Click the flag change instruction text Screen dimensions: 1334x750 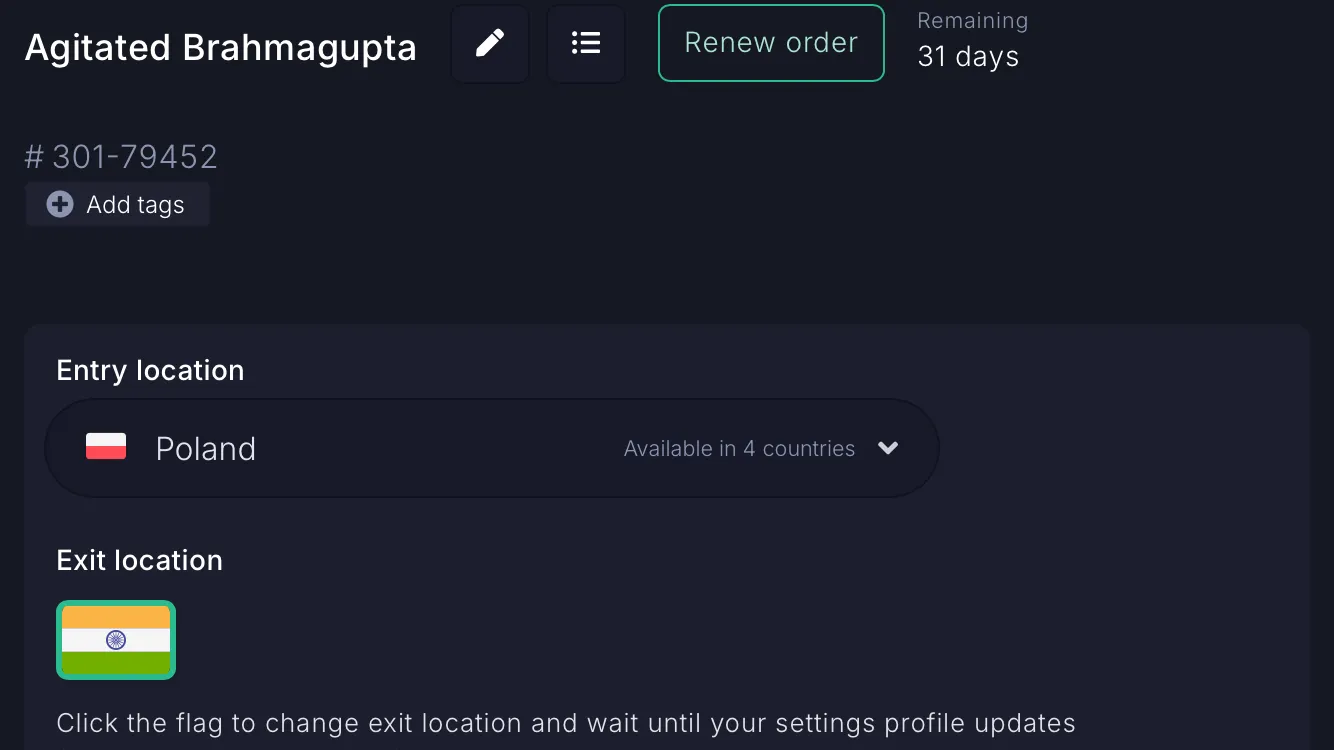566,723
